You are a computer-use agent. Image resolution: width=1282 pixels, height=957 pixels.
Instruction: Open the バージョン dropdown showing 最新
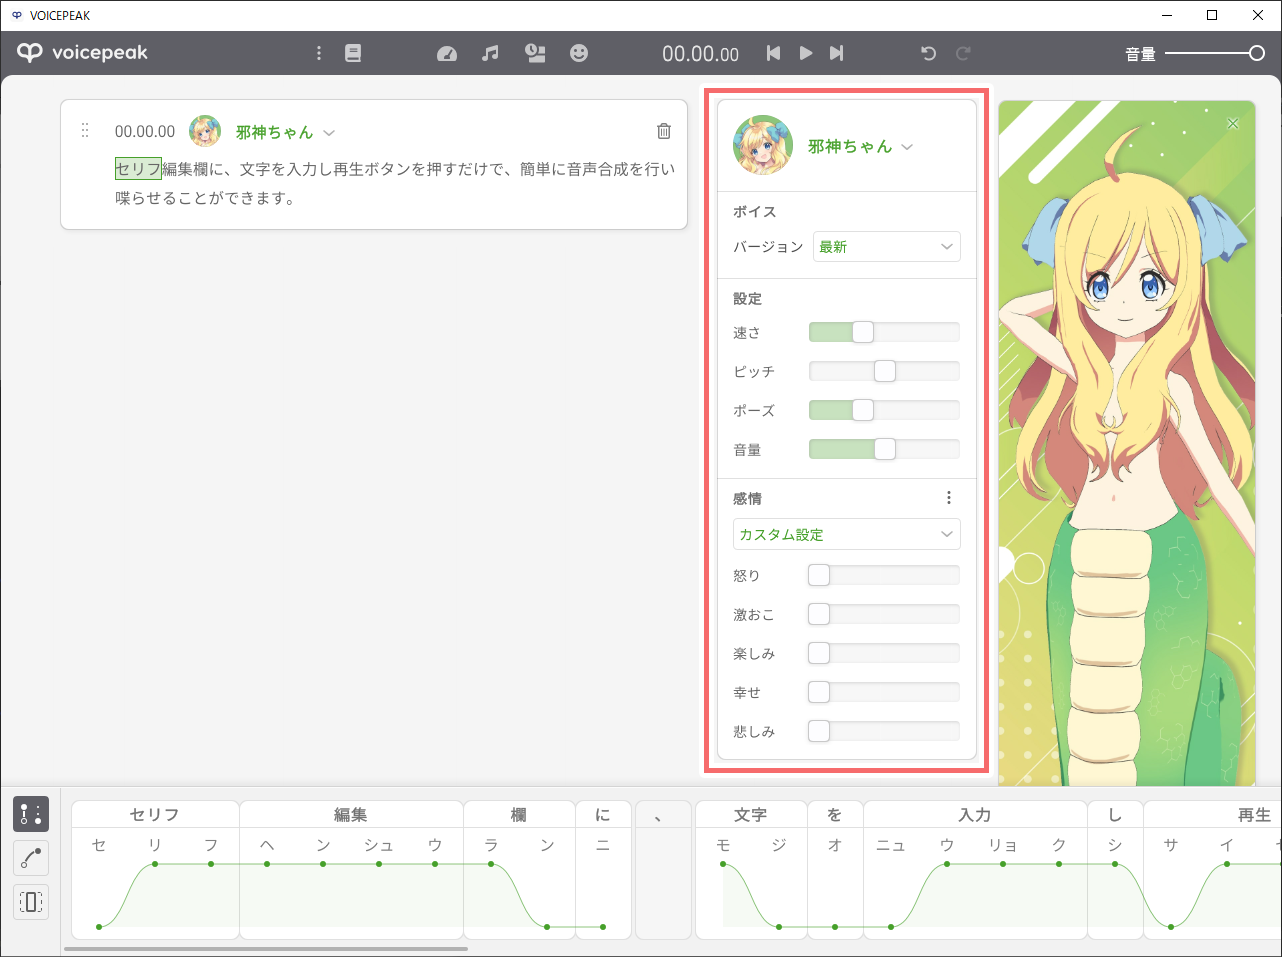click(x=887, y=247)
